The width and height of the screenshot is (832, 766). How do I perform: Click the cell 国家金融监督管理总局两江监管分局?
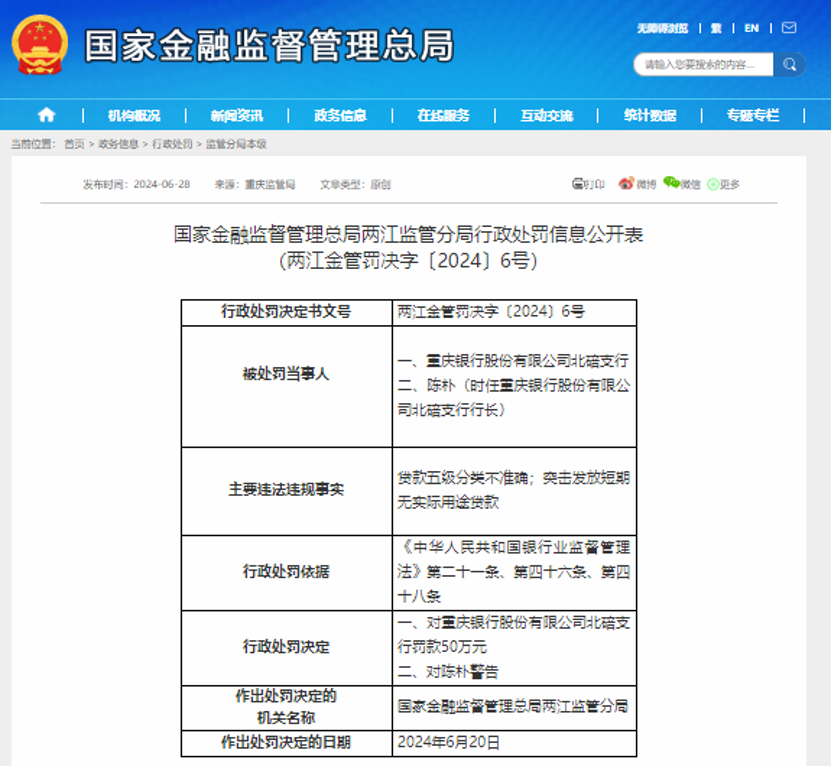(x=513, y=706)
